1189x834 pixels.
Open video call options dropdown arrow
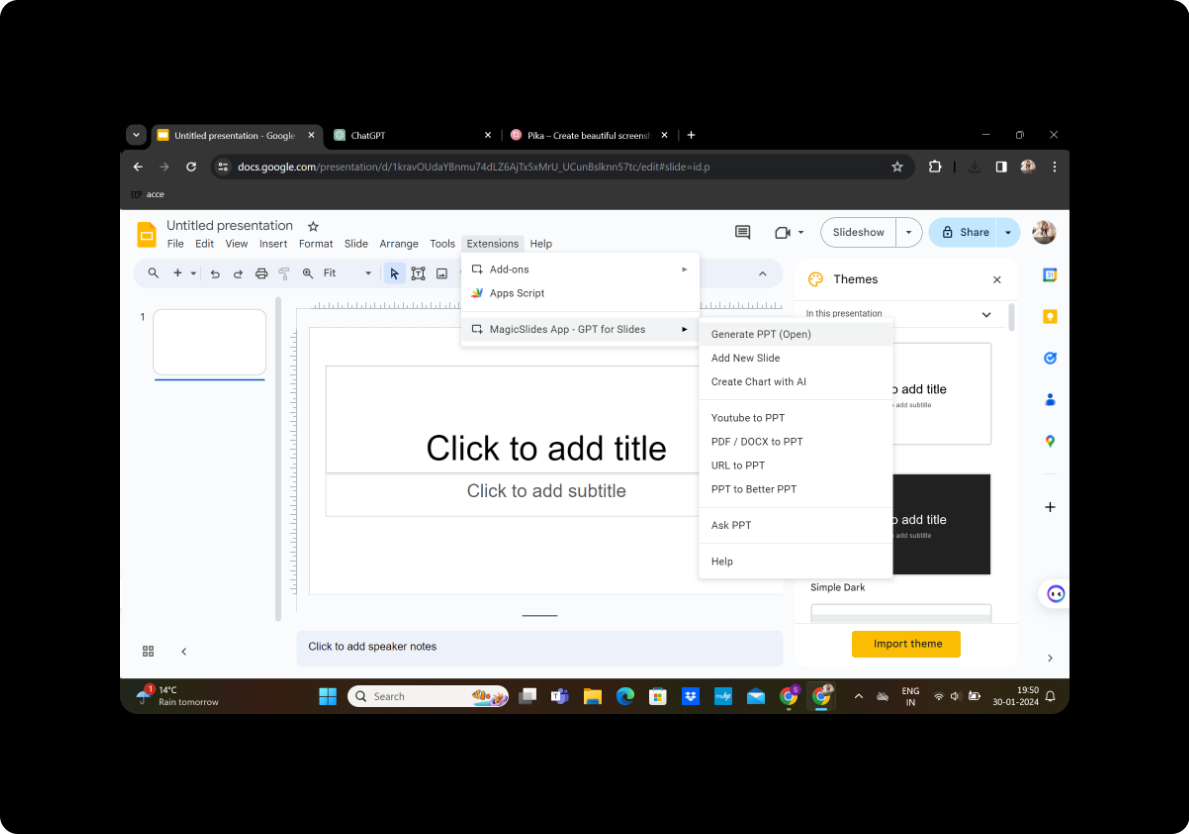801,233
